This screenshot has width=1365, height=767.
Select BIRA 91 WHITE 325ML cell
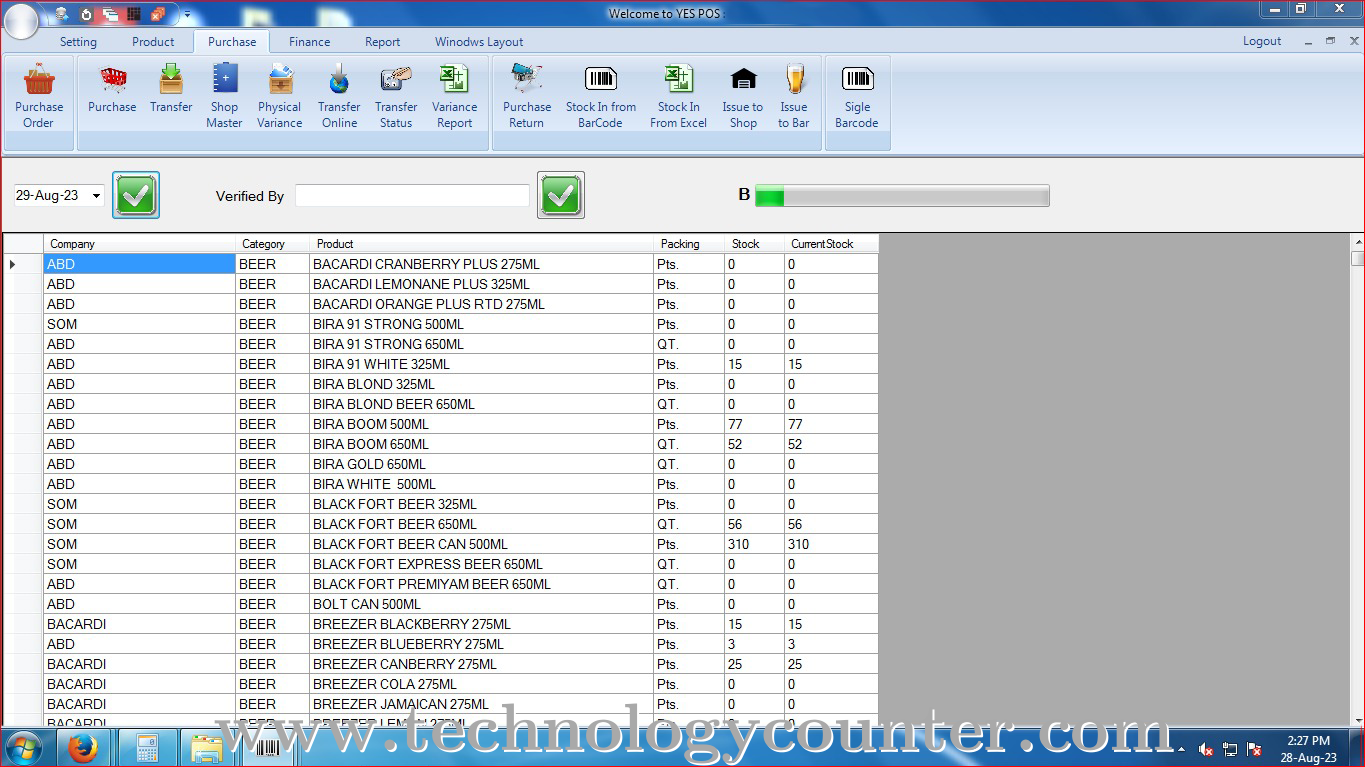tap(482, 364)
